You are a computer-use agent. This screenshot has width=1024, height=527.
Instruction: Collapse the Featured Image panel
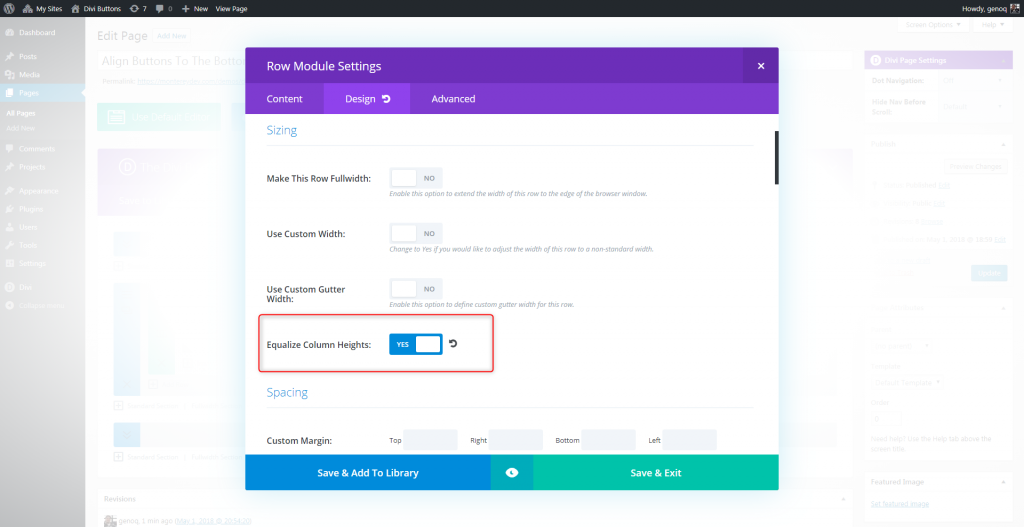(1003, 482)
